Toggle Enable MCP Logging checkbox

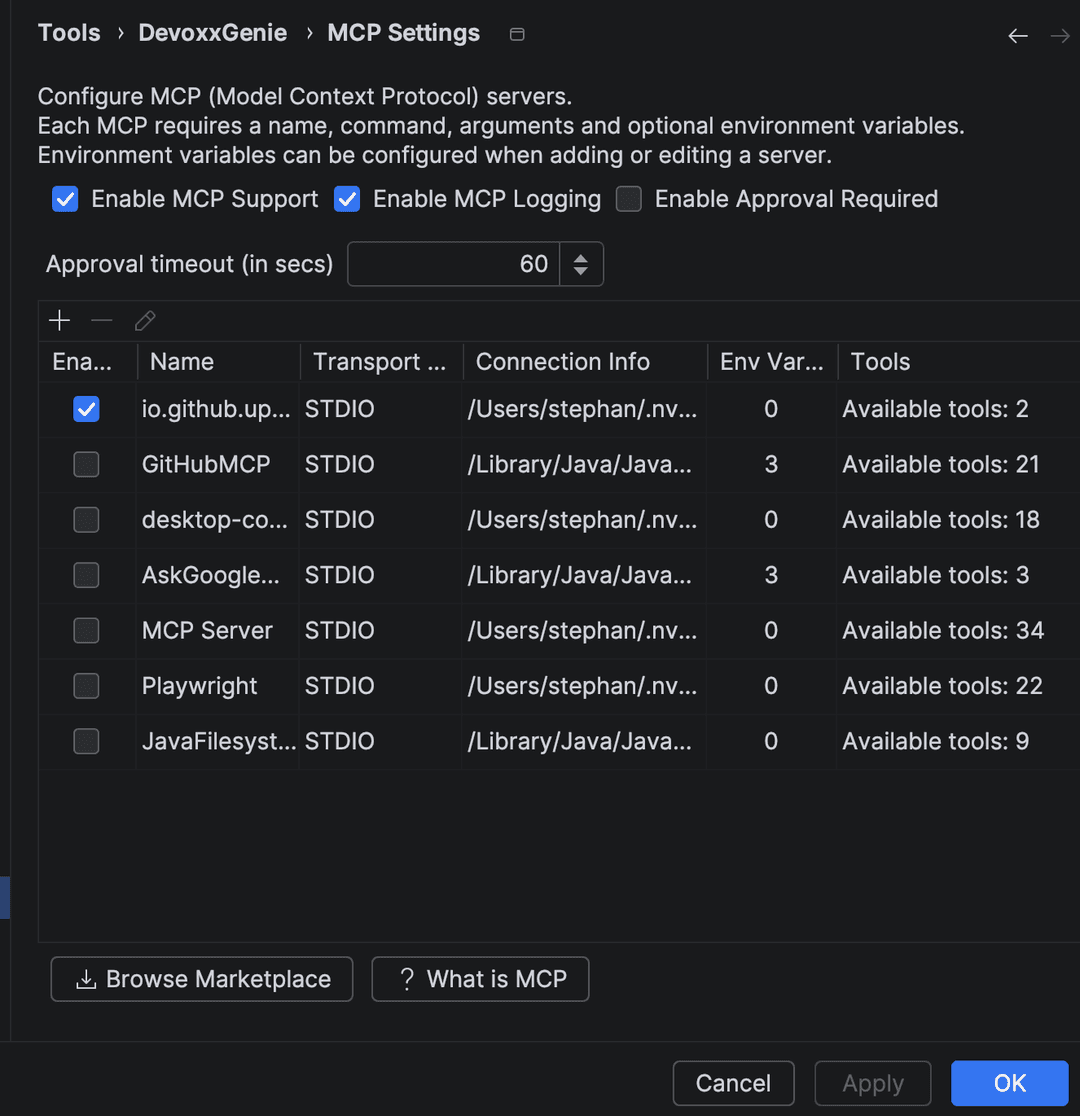[347, 199]
